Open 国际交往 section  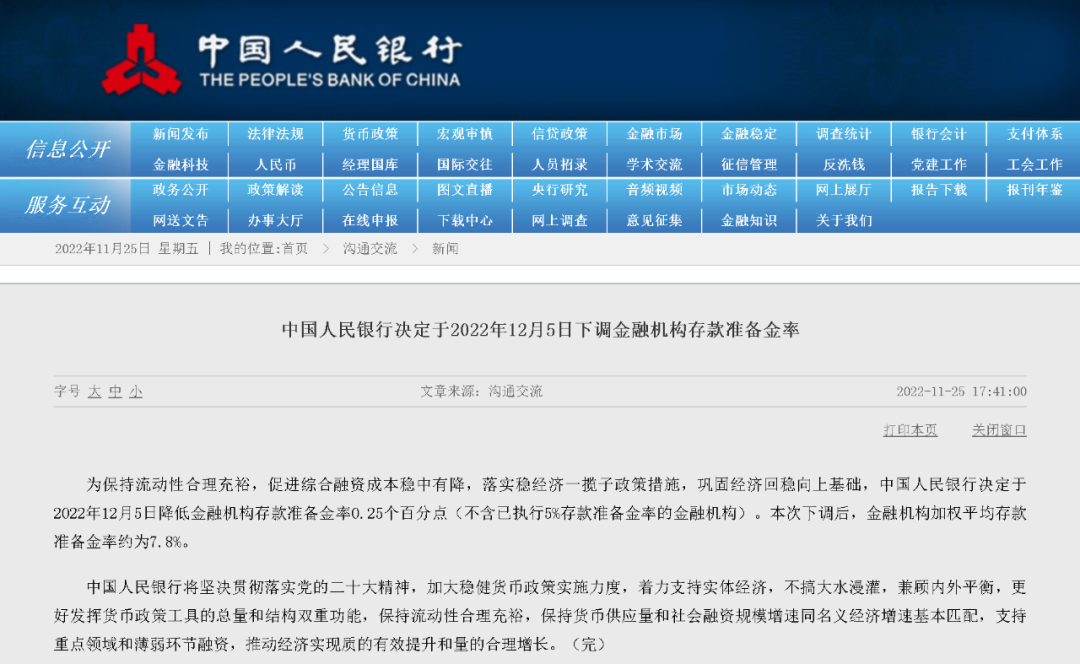(465, 165)
